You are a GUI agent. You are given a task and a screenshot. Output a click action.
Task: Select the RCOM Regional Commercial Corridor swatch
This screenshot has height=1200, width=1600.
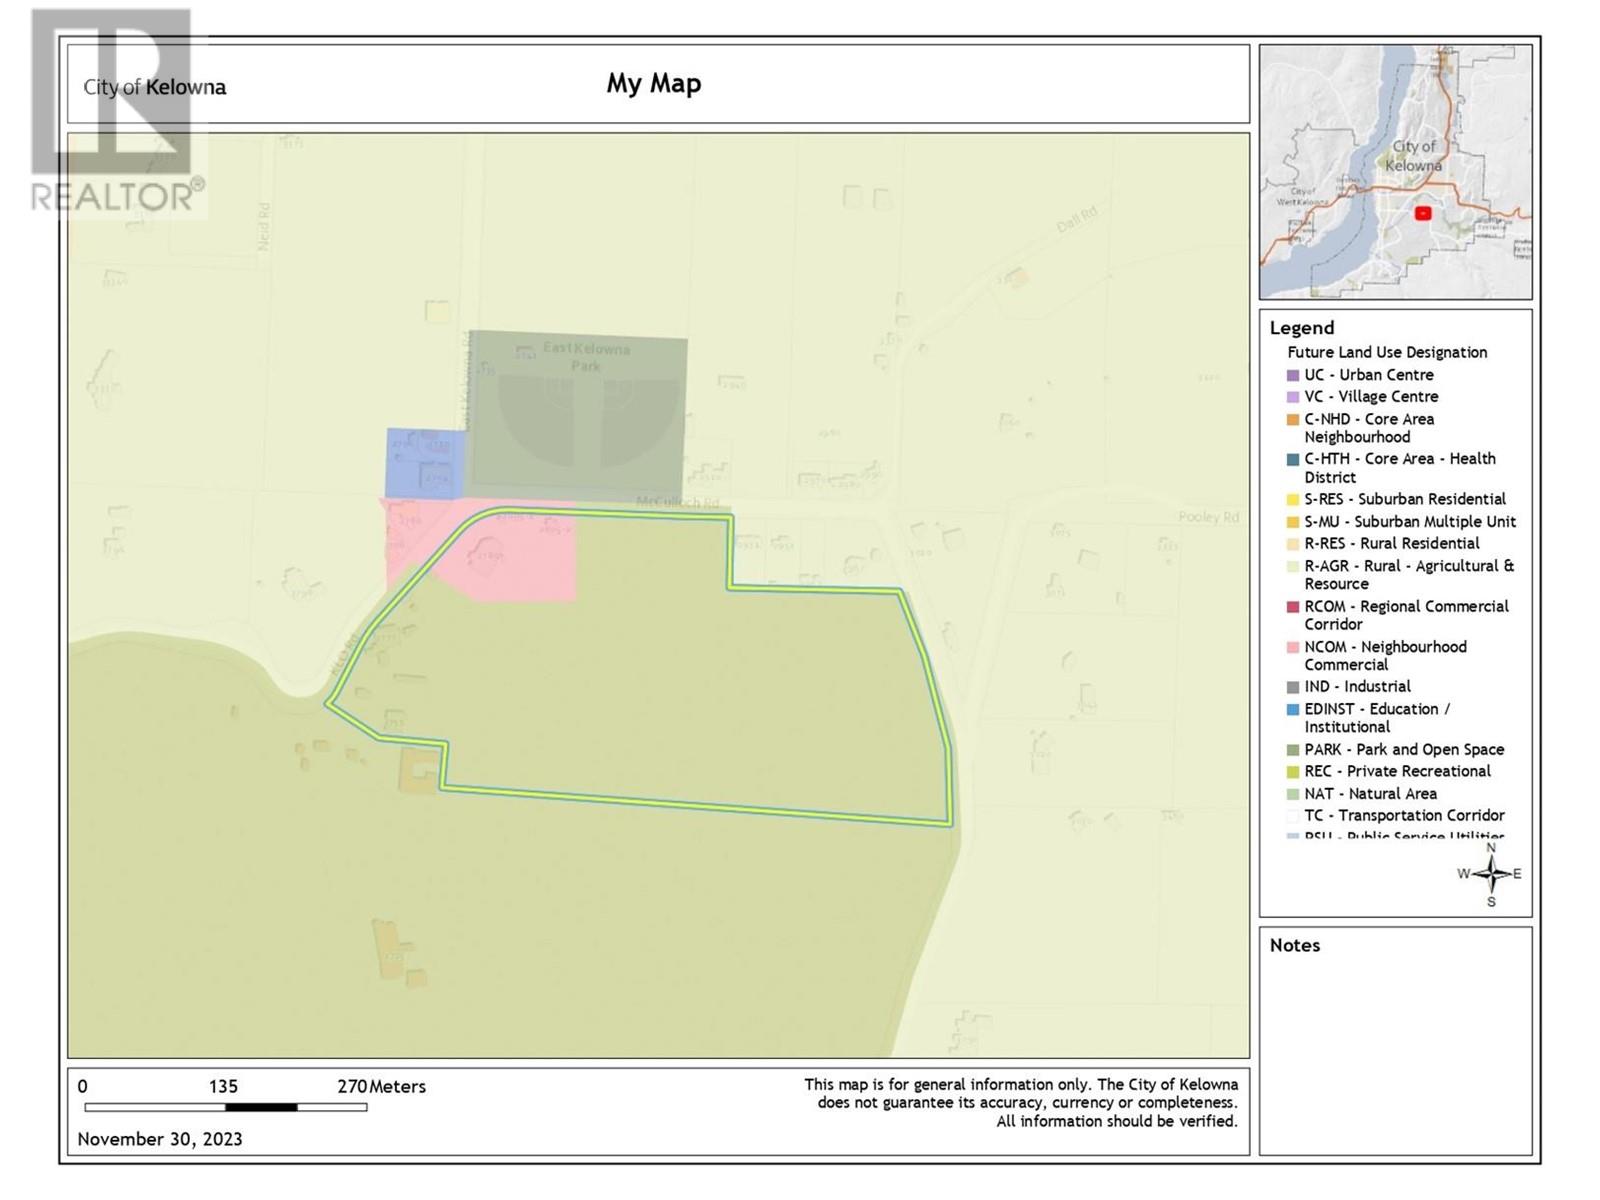tap(1293, 607)
